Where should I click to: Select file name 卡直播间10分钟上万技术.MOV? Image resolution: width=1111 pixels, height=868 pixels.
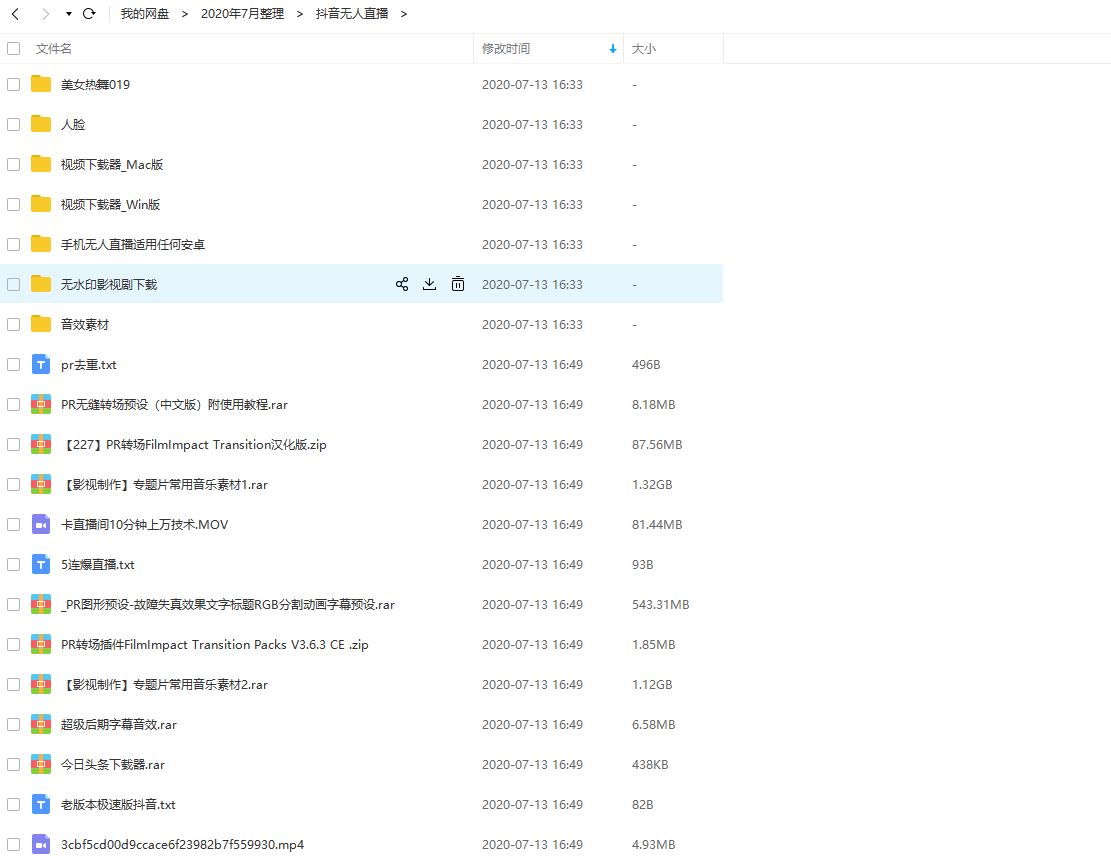[x=145, y=524]
